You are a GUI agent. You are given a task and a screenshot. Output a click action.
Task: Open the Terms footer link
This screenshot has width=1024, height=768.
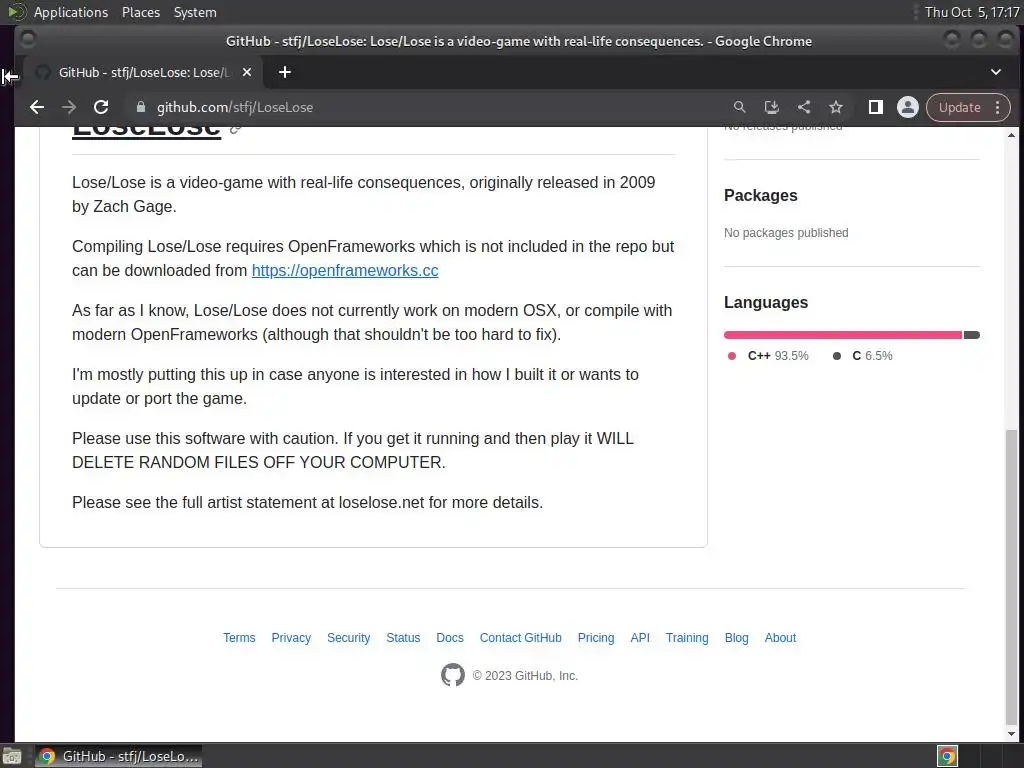pyautogui.click(x=239, y=637)
